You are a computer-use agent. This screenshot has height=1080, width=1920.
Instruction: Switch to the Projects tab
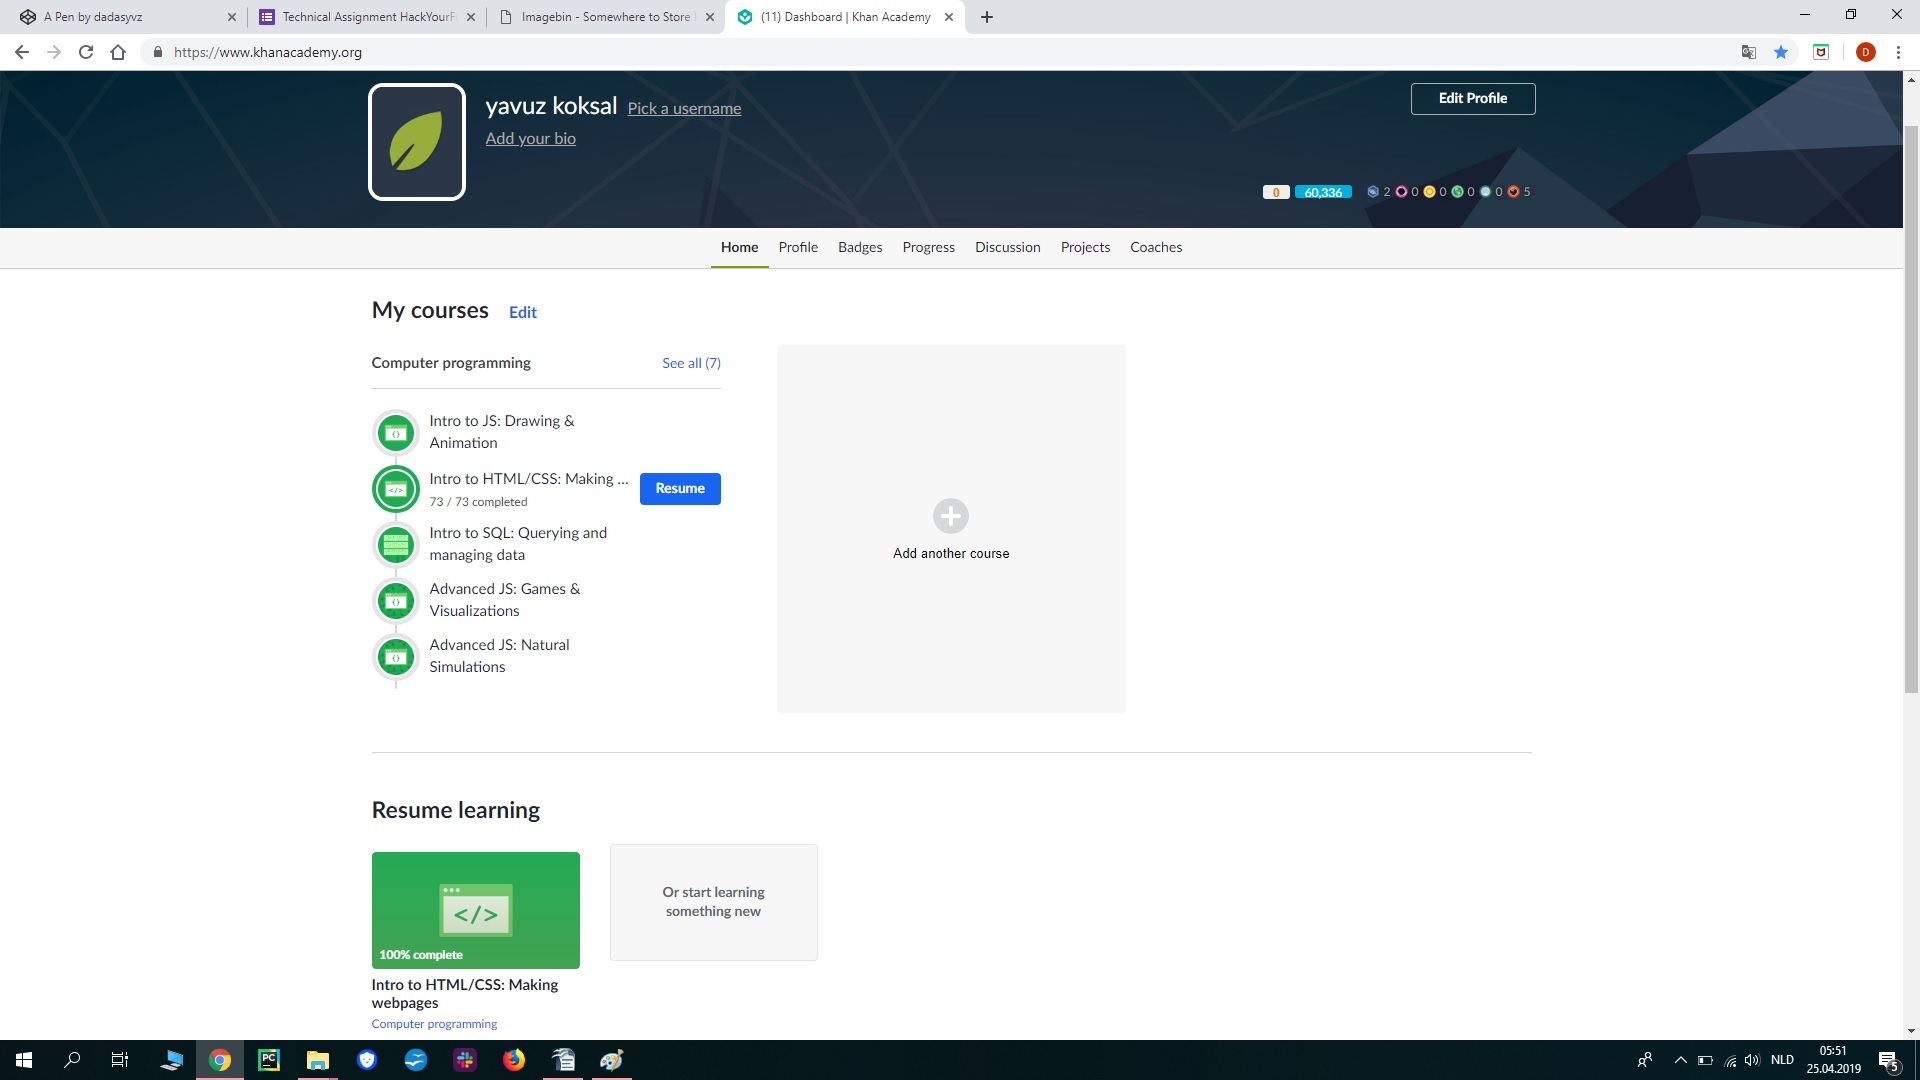point(1085,247)
